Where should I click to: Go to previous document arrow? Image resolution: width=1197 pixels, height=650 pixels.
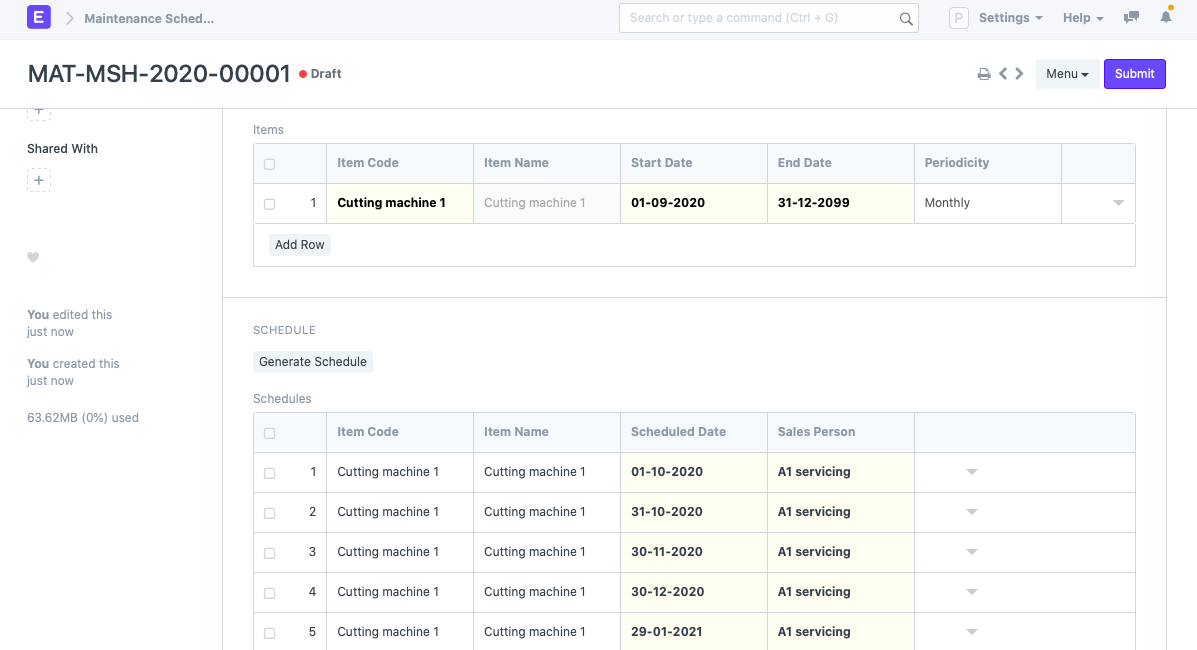click(x=1003, y=73)
